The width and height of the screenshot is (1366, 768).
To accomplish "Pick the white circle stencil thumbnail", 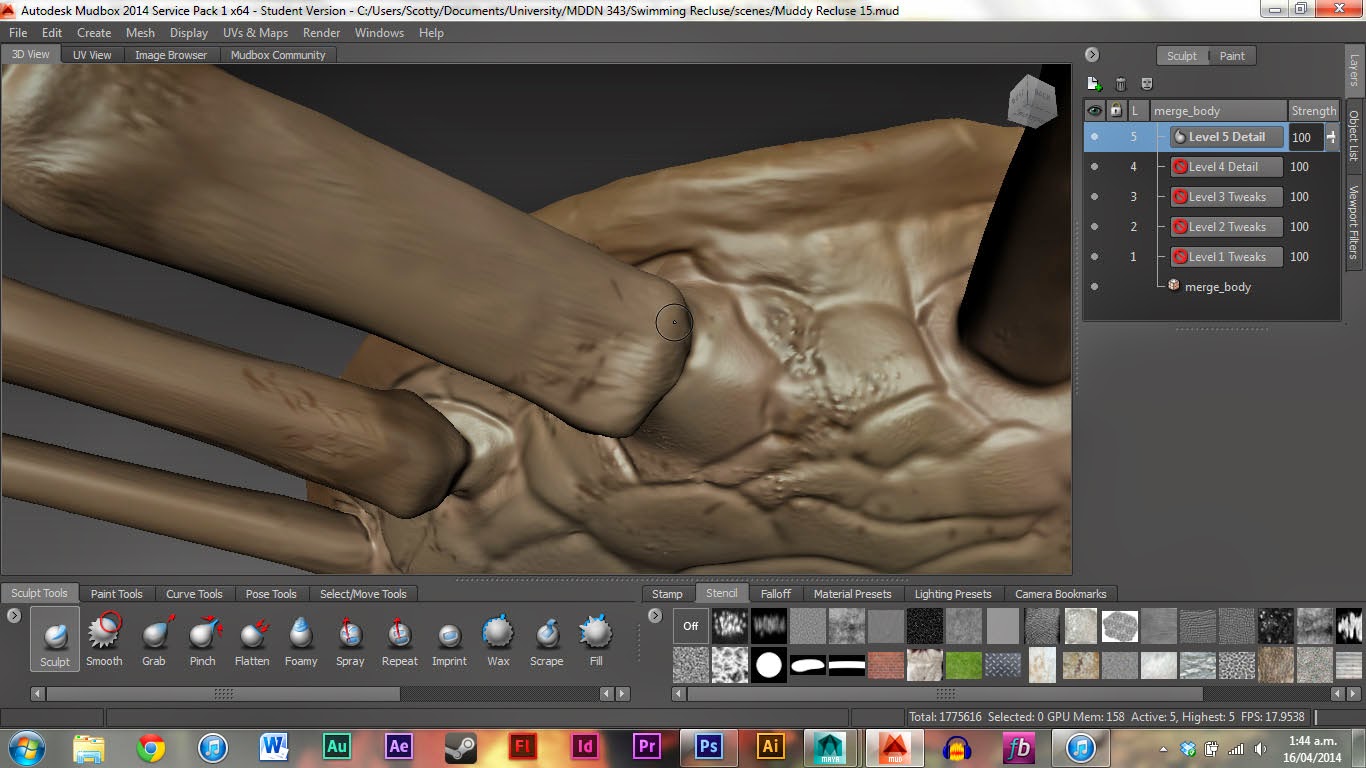I will click(769, 665).
